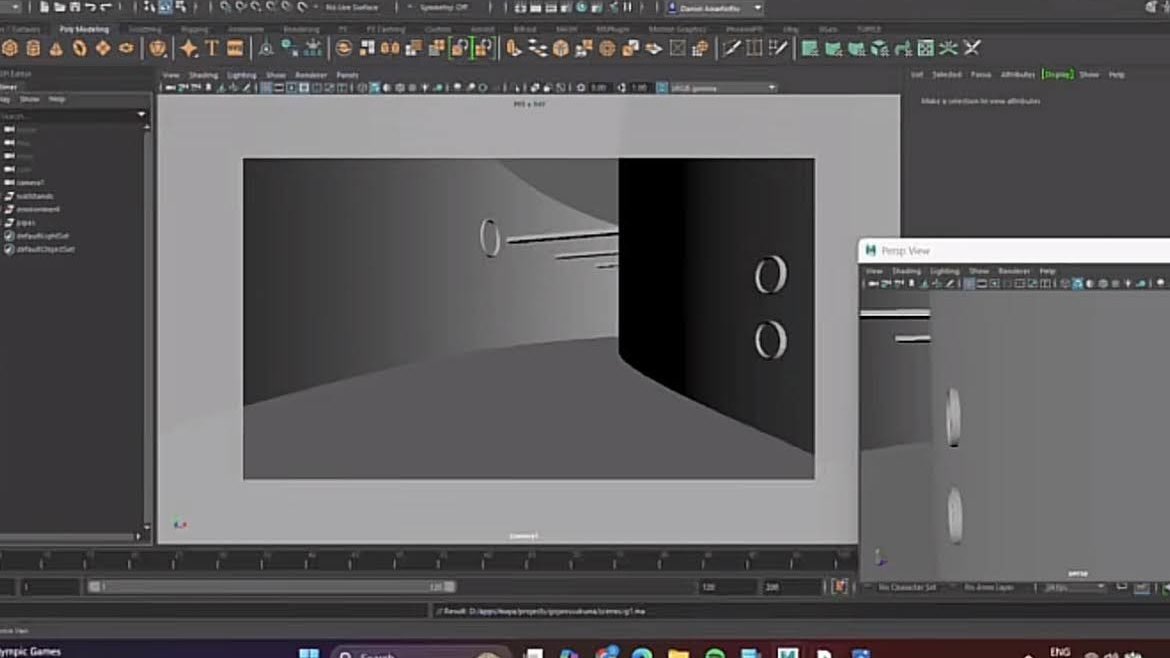Click the Redo arrow icon
This screenshot has width=1170, height=658.
105,7
